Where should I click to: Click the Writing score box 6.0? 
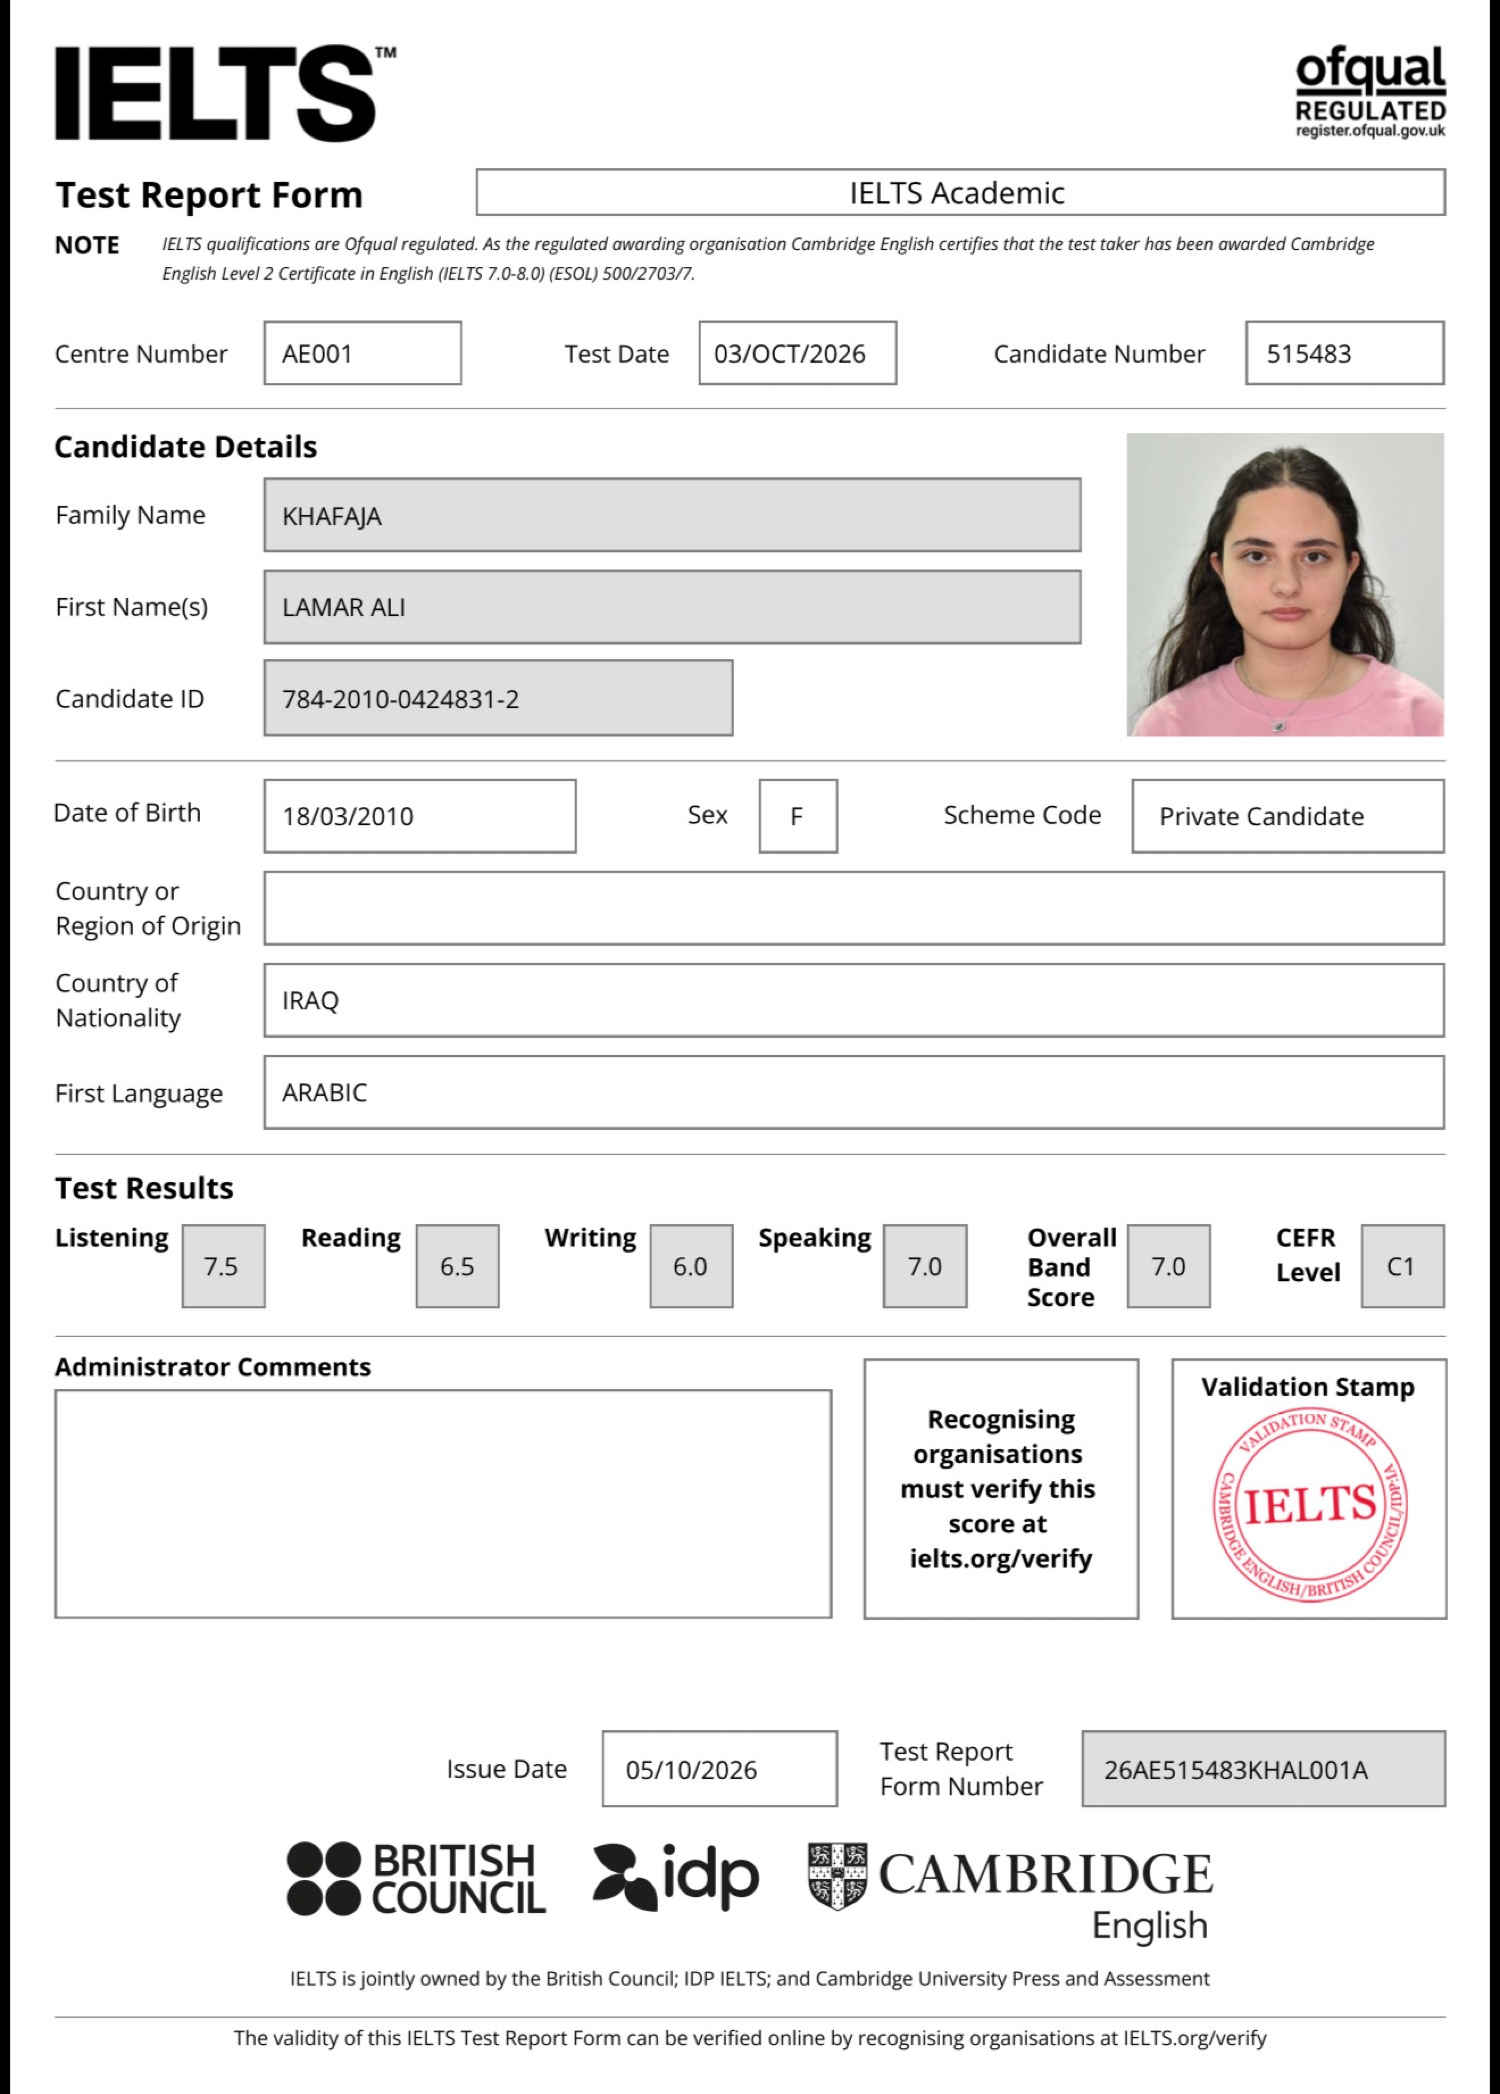[691, 1266]
